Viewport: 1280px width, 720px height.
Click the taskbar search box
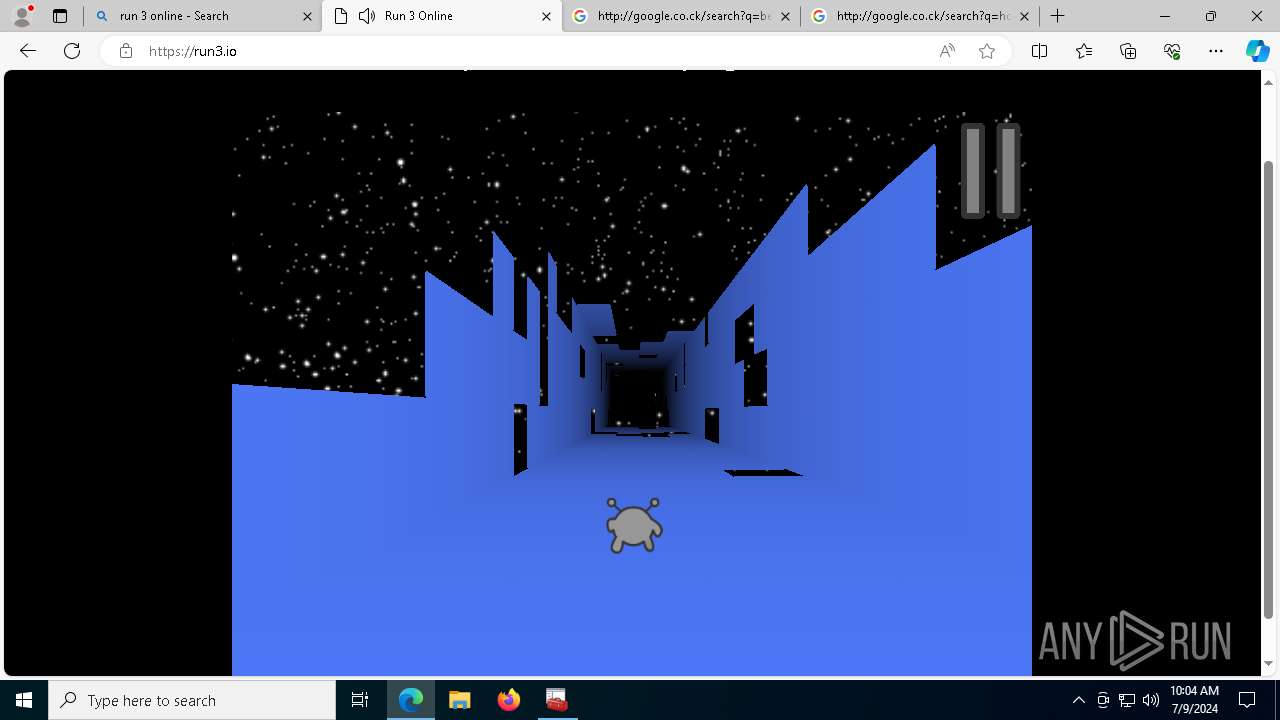click(192, 700)
